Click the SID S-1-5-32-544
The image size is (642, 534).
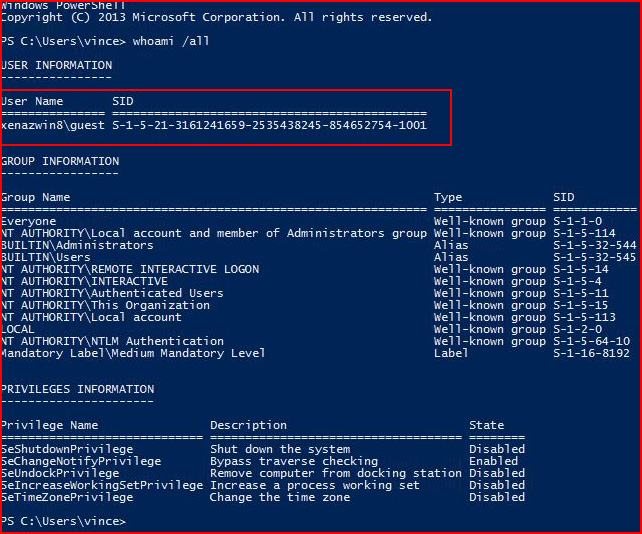point(595,245)
